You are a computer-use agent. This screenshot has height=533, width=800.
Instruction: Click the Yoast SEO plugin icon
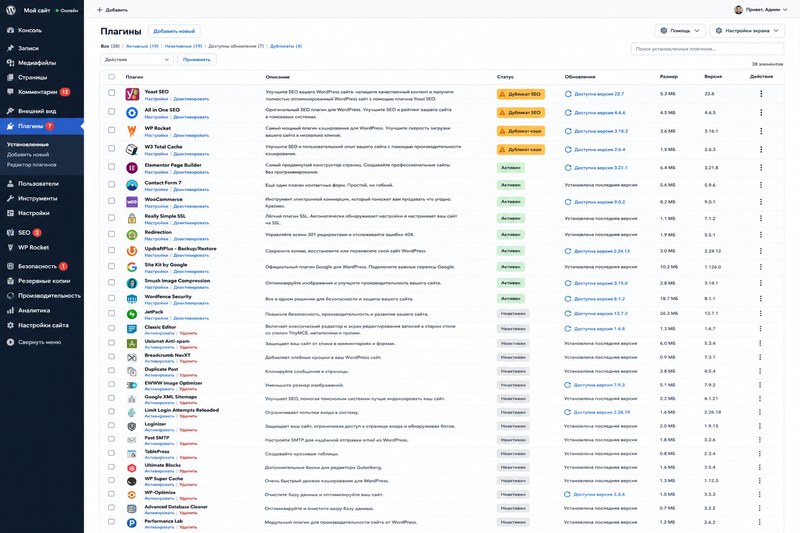point(132,94)
